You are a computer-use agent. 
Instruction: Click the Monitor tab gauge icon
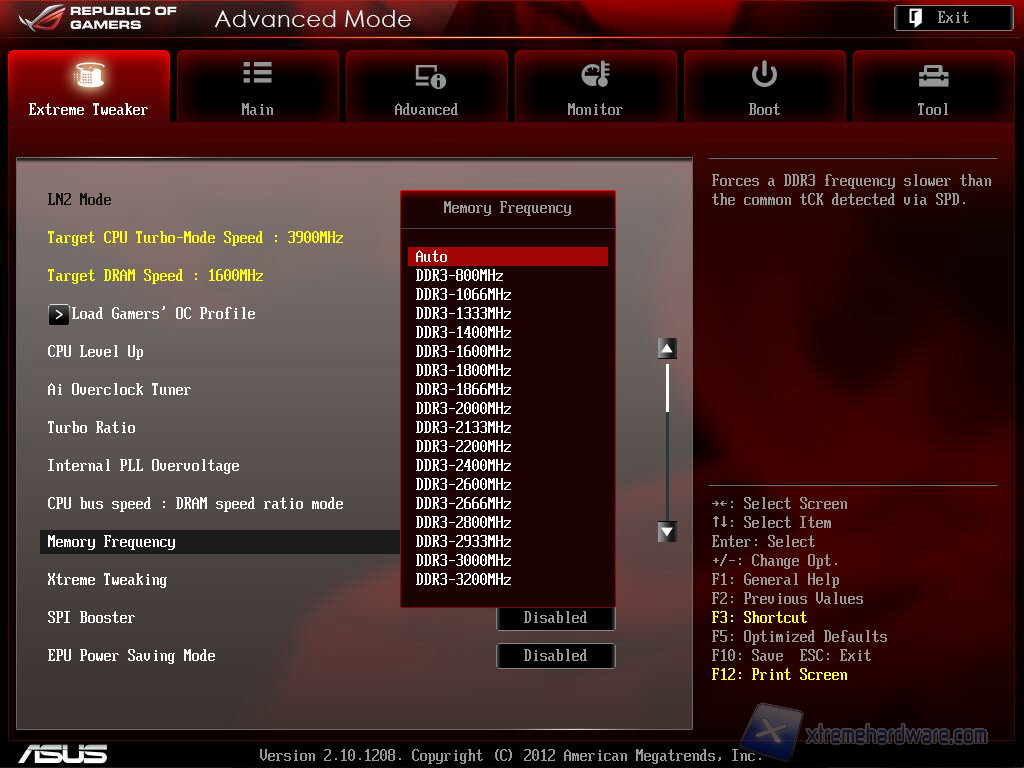(595, 75)
